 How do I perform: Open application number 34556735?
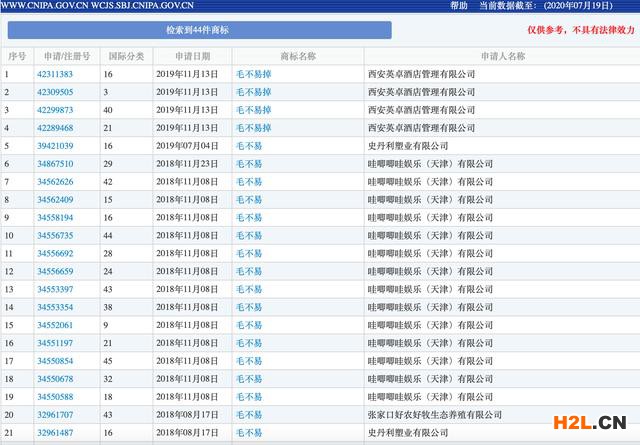click(x=55, y=235)
